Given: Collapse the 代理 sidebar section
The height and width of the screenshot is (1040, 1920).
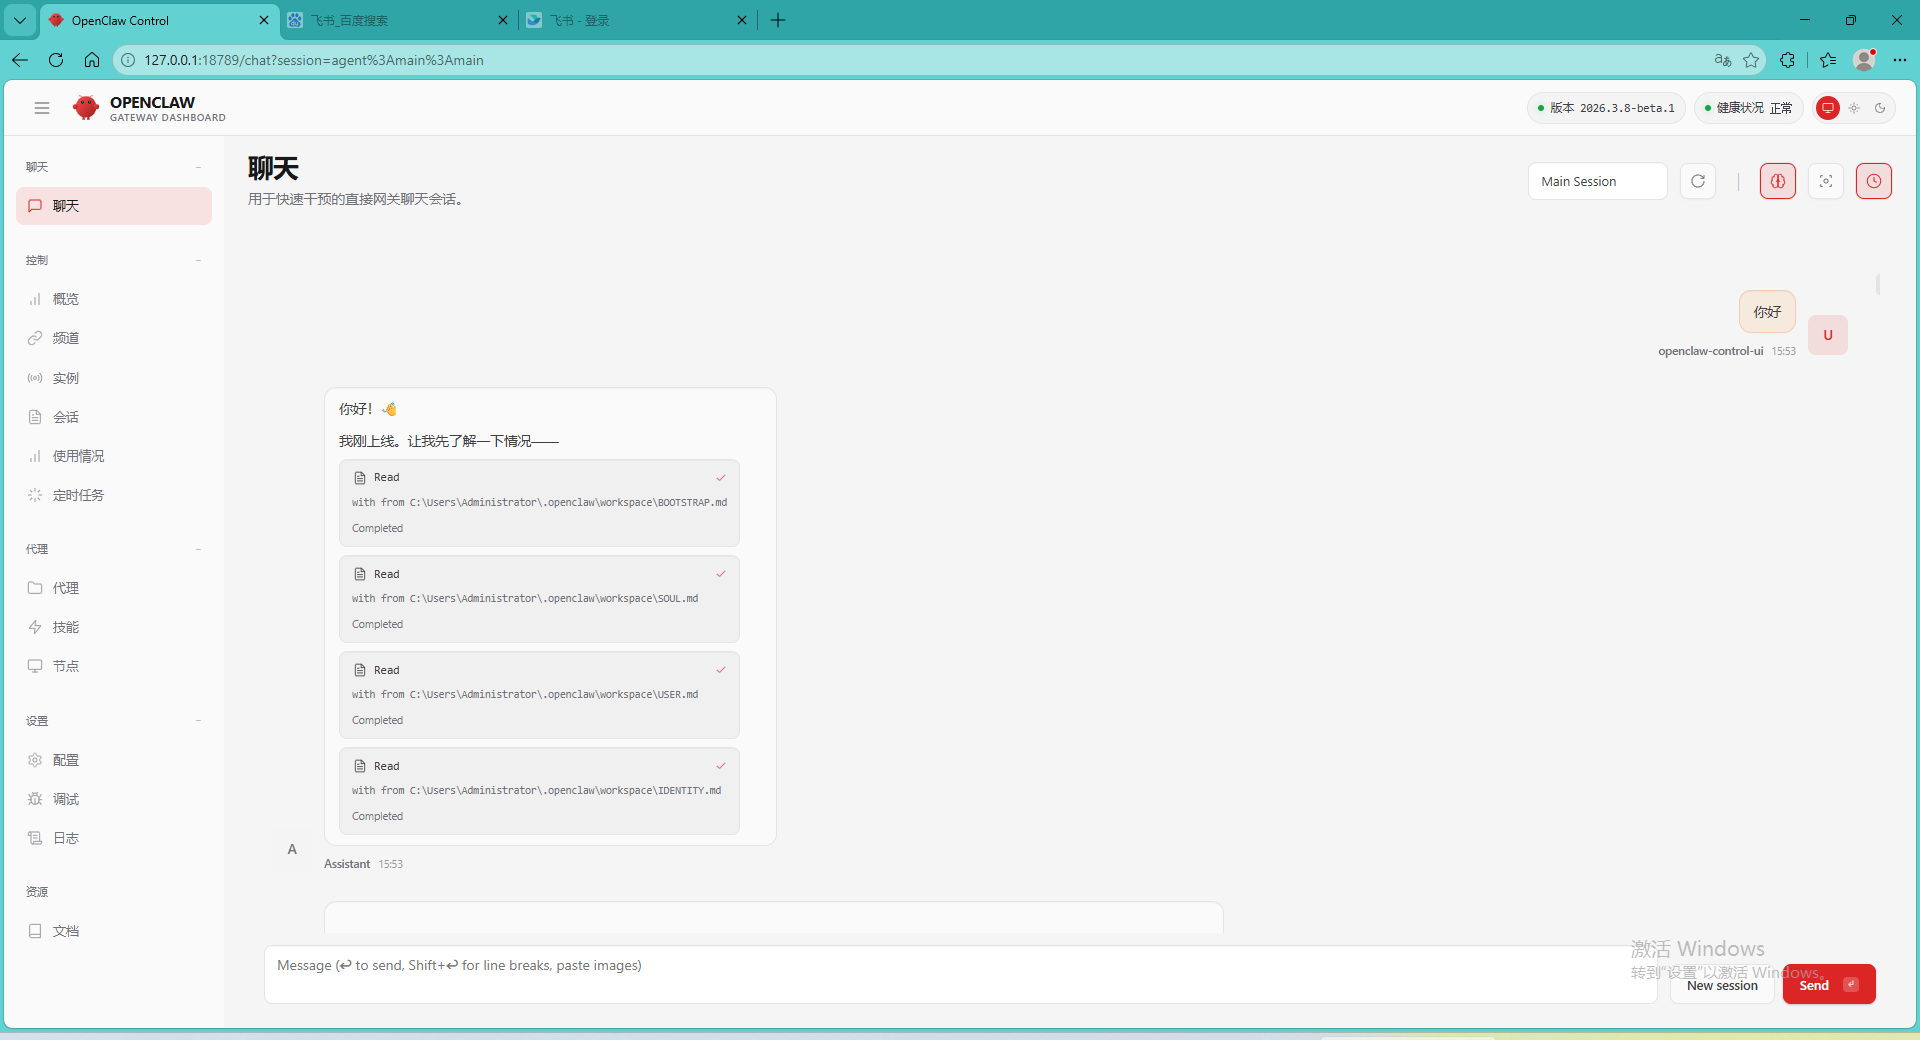Looking at the screenshot, I should click(114, 549).
